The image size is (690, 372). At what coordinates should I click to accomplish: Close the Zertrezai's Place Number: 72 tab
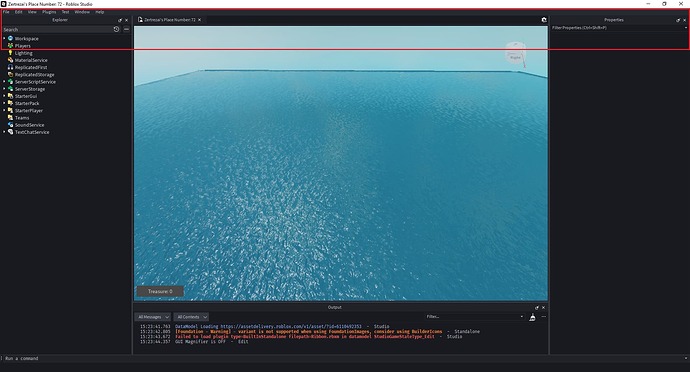click(199, 20)
